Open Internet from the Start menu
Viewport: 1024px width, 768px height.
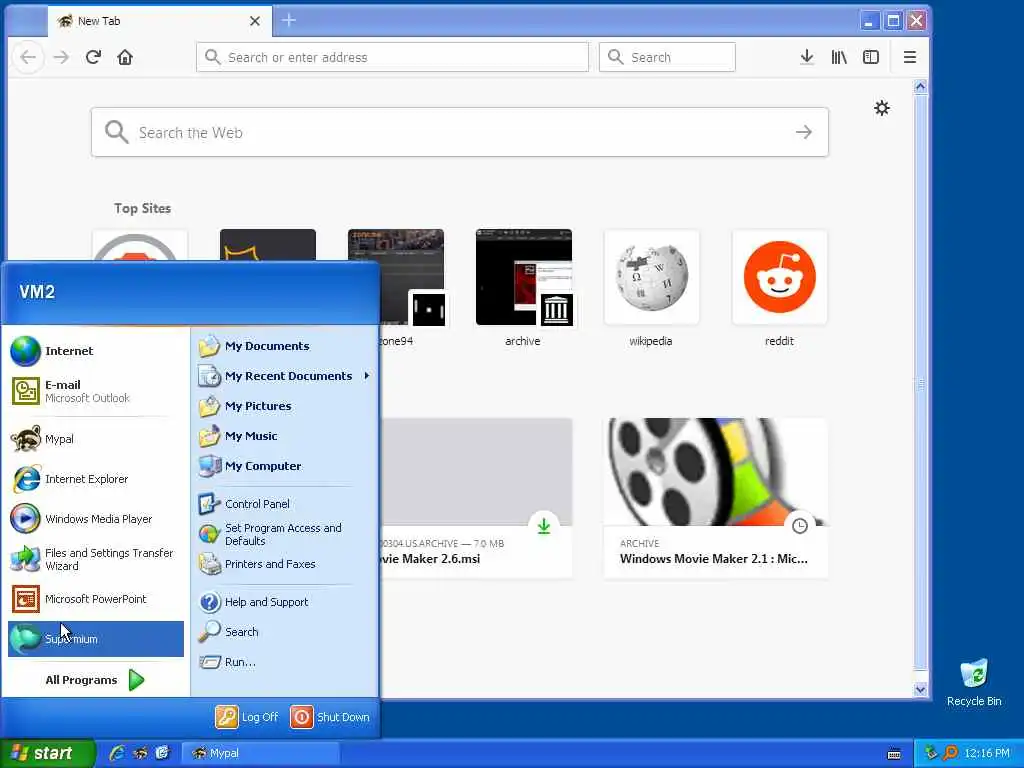(96, 351)
